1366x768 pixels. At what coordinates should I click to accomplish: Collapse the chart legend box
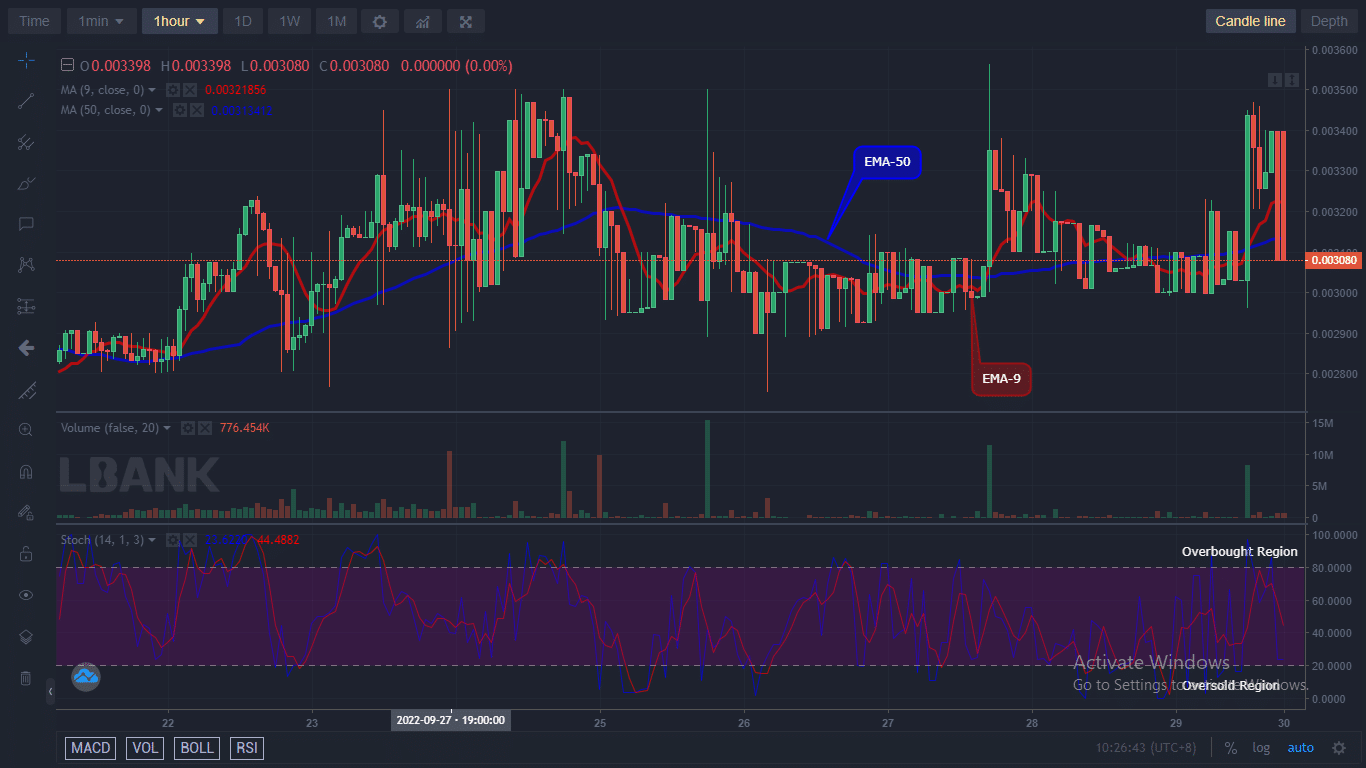[x=67, y=66]
